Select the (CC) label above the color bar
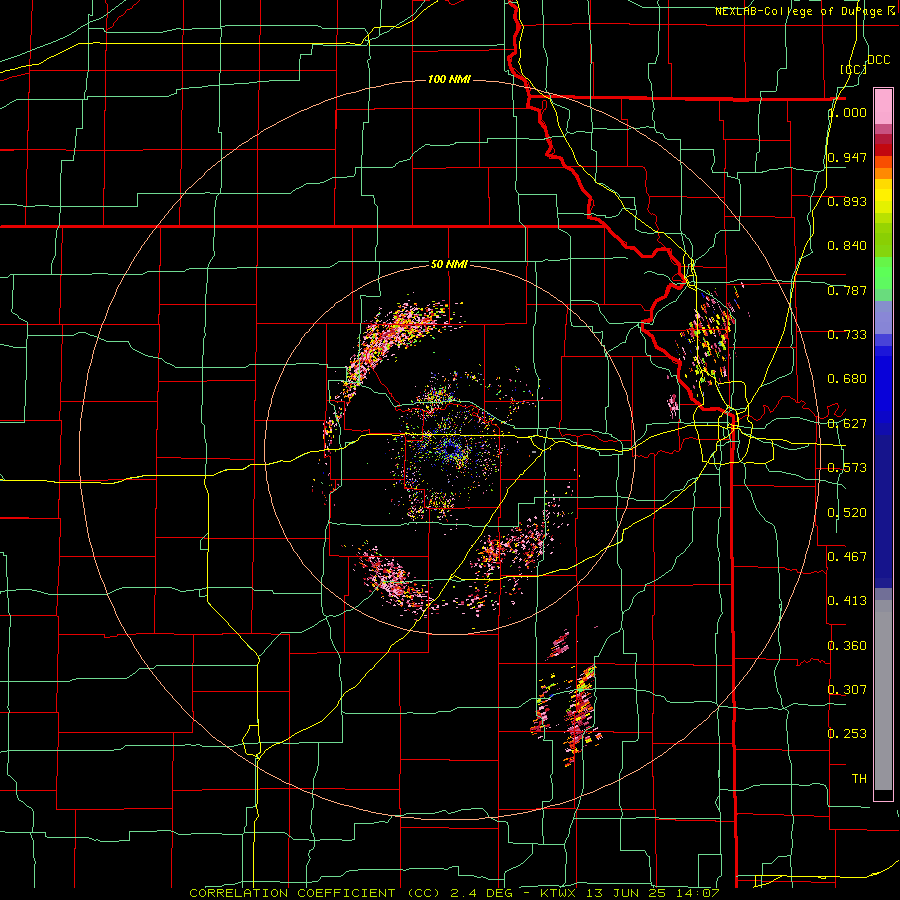 (x=853, y=69)
